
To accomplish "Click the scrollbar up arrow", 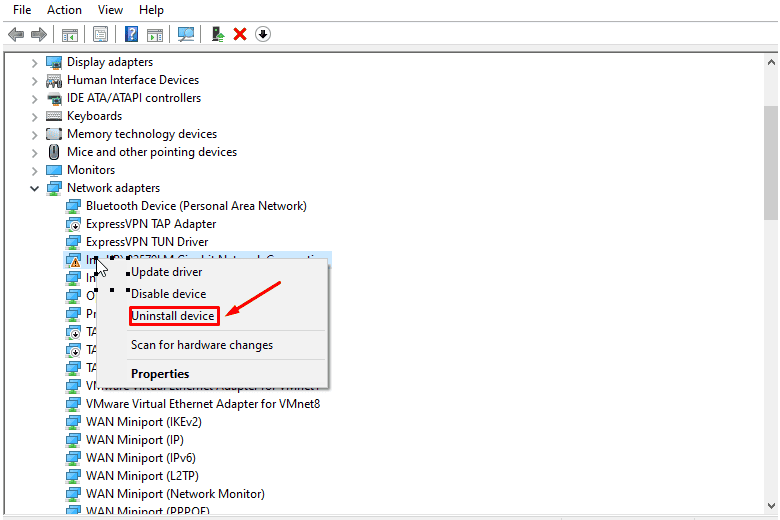I will (771, 62).
